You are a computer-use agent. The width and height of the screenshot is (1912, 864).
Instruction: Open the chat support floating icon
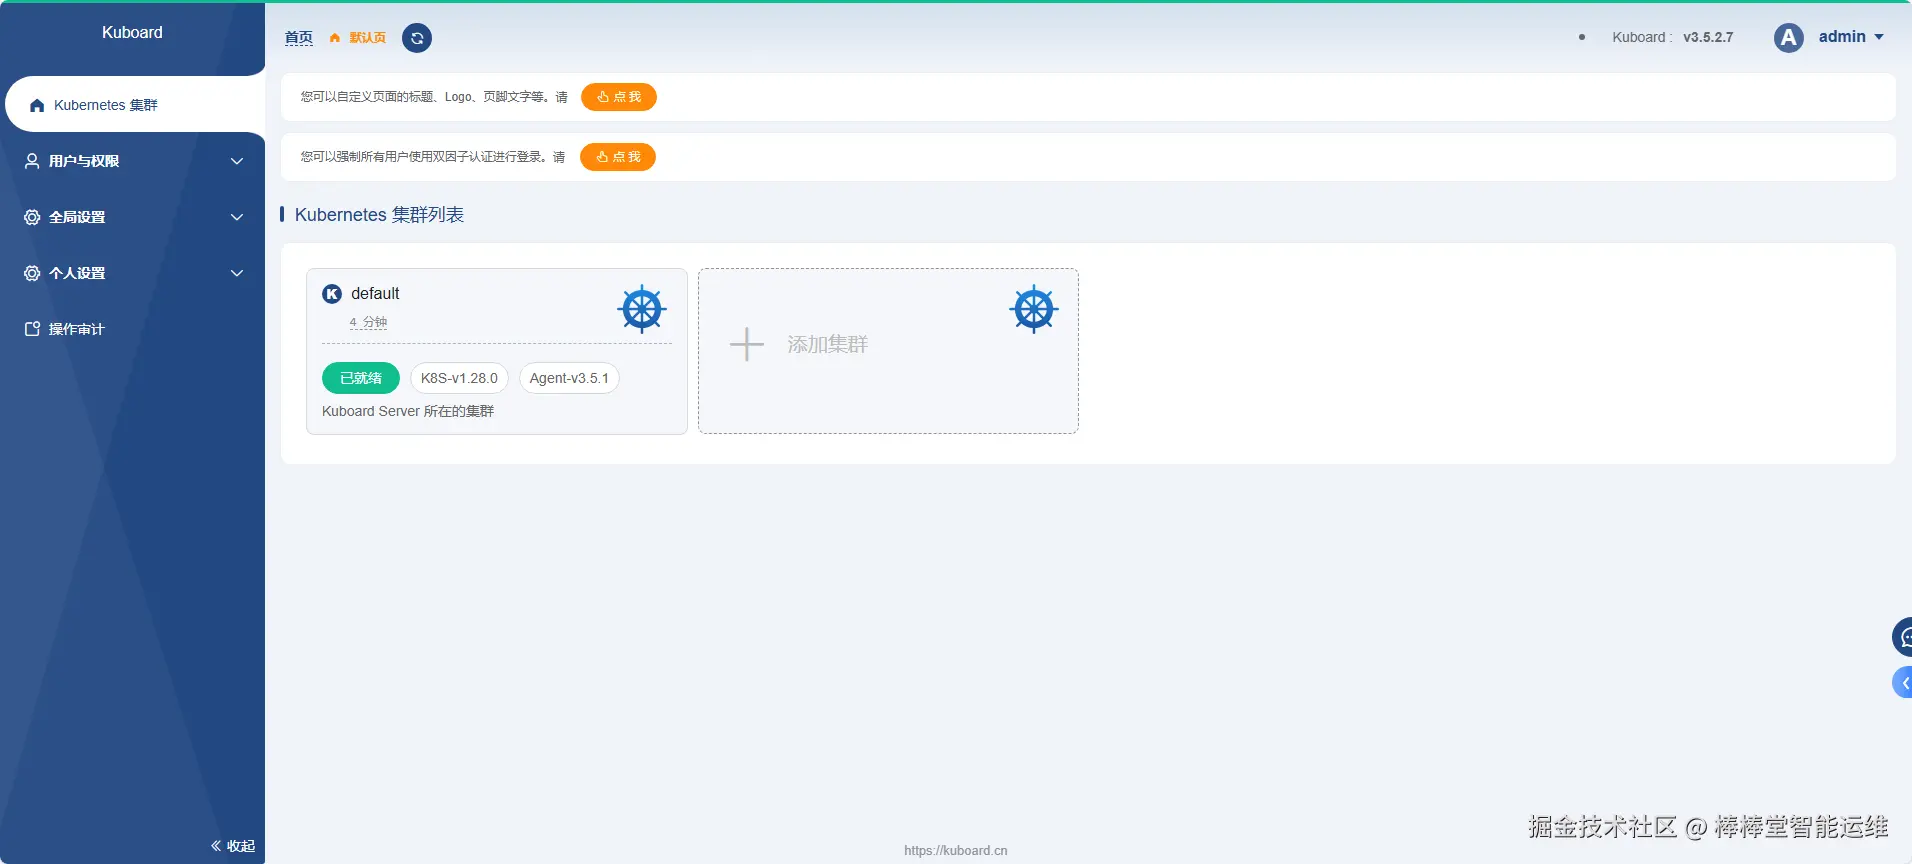coord(1902,637)
